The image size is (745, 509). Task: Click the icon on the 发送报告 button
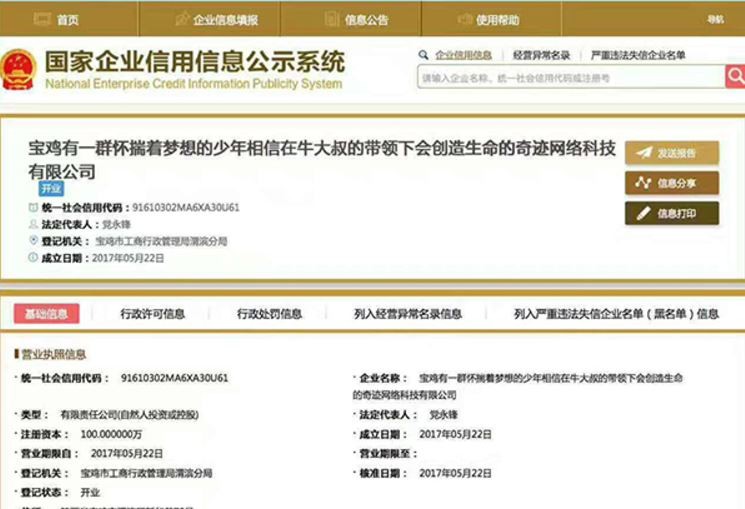[x=642, y=153]
